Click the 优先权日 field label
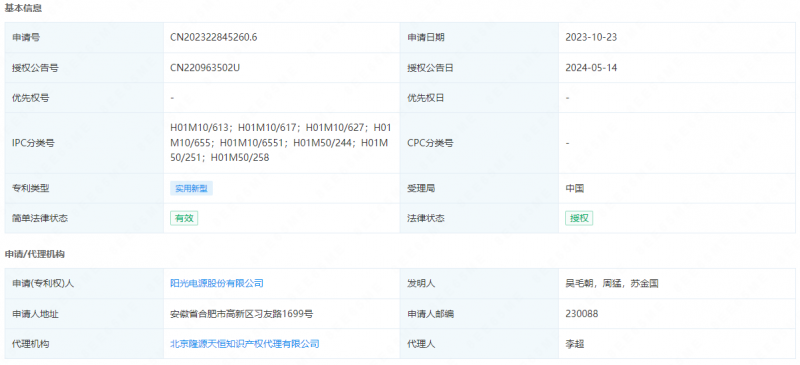800x365 pixels. point(426,98)
